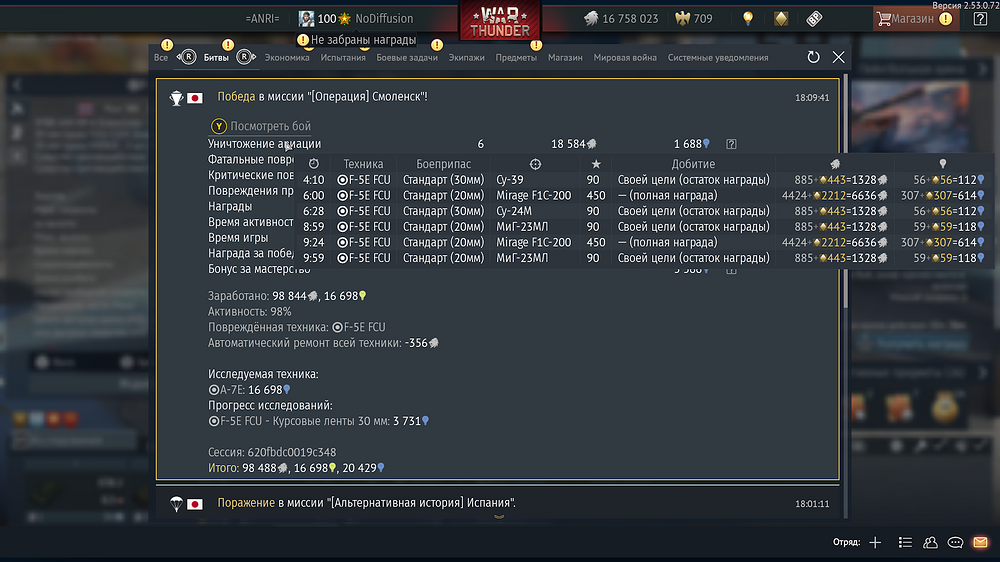The height and width of the screenshot is (562, 1000).
Task: Open the help question mark top right
Action: click(980, 18)
